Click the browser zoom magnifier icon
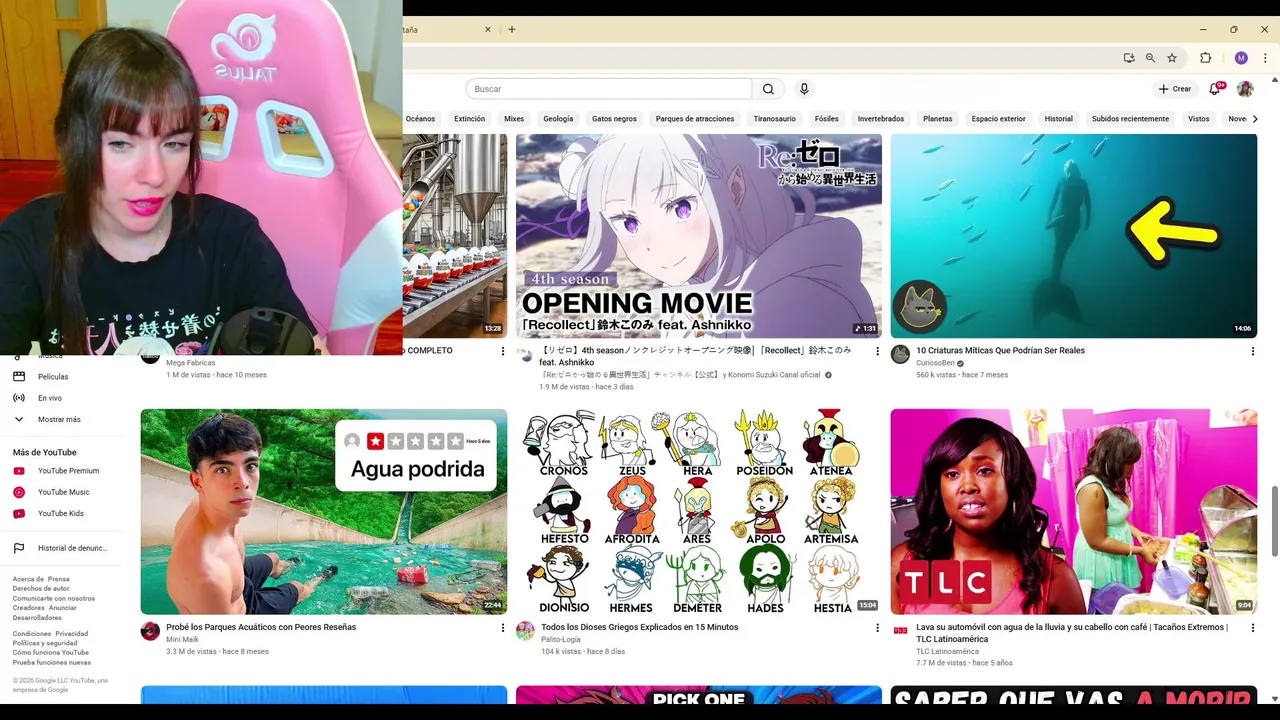 click(1150, 58)
